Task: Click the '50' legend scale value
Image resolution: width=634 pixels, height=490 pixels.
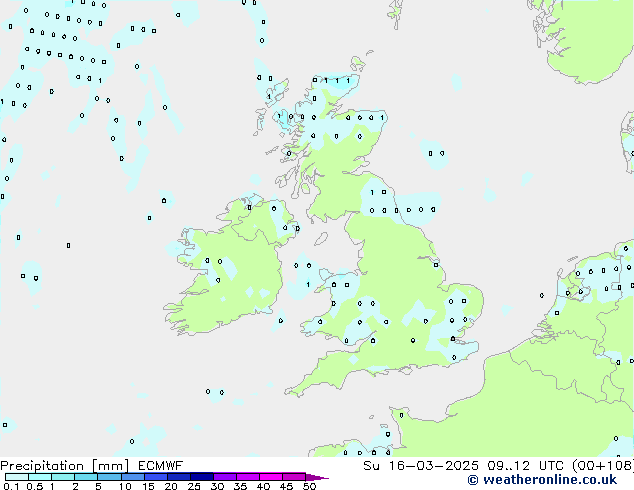Action: coord(309,486)
